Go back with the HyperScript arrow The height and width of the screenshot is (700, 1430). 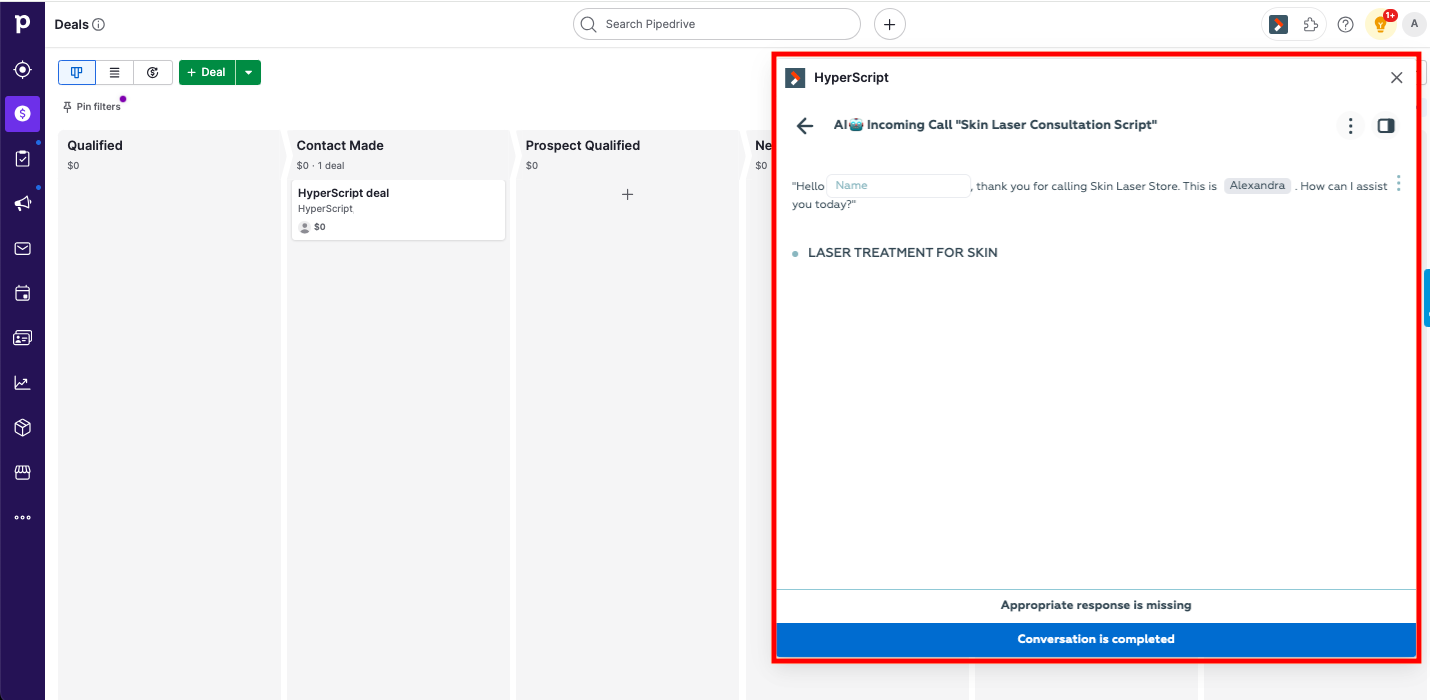pyautogui.click(x=804, y=125)
